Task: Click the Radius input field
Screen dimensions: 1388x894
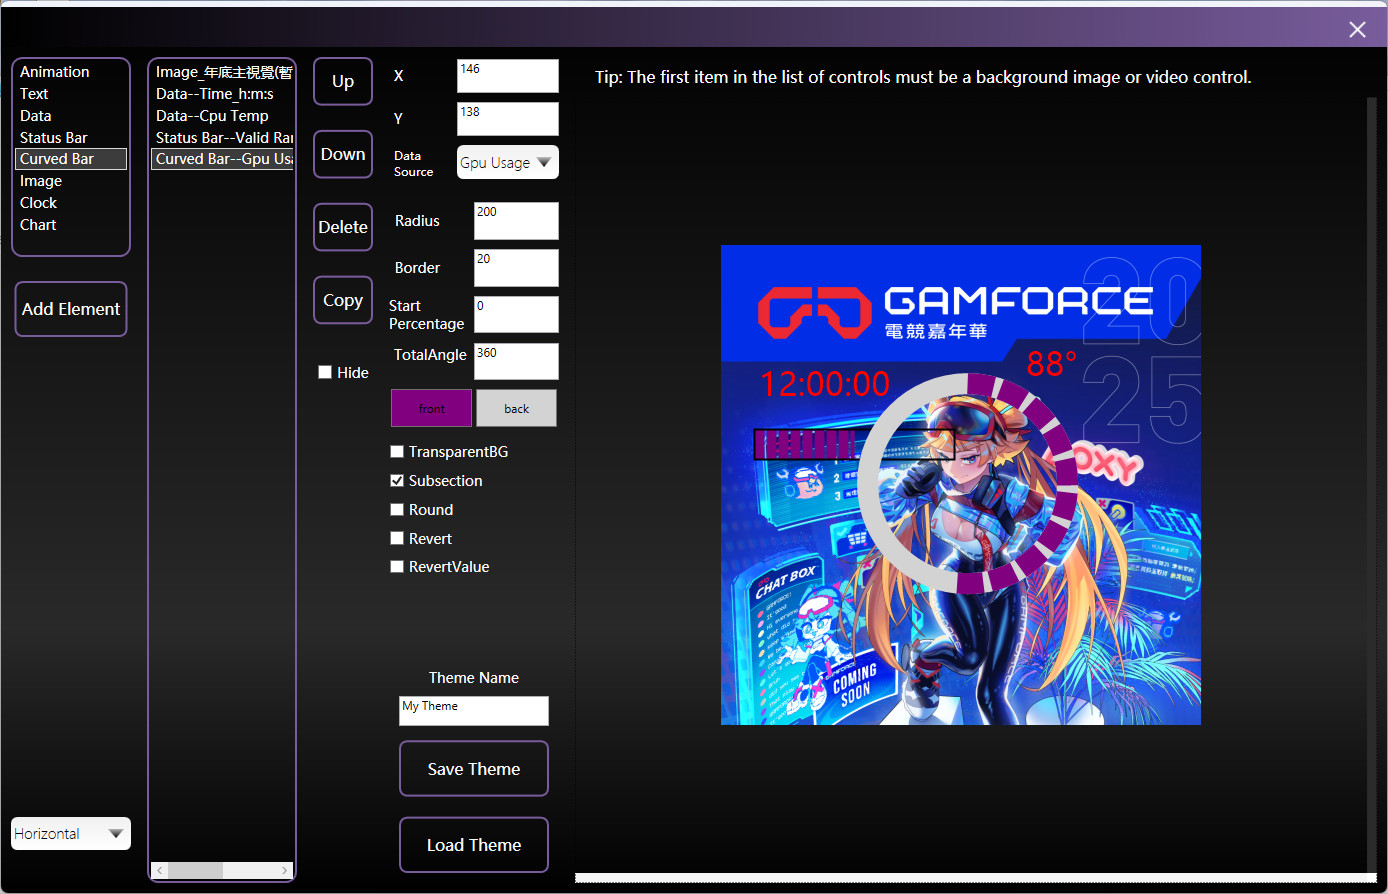Action: [516, 221]
